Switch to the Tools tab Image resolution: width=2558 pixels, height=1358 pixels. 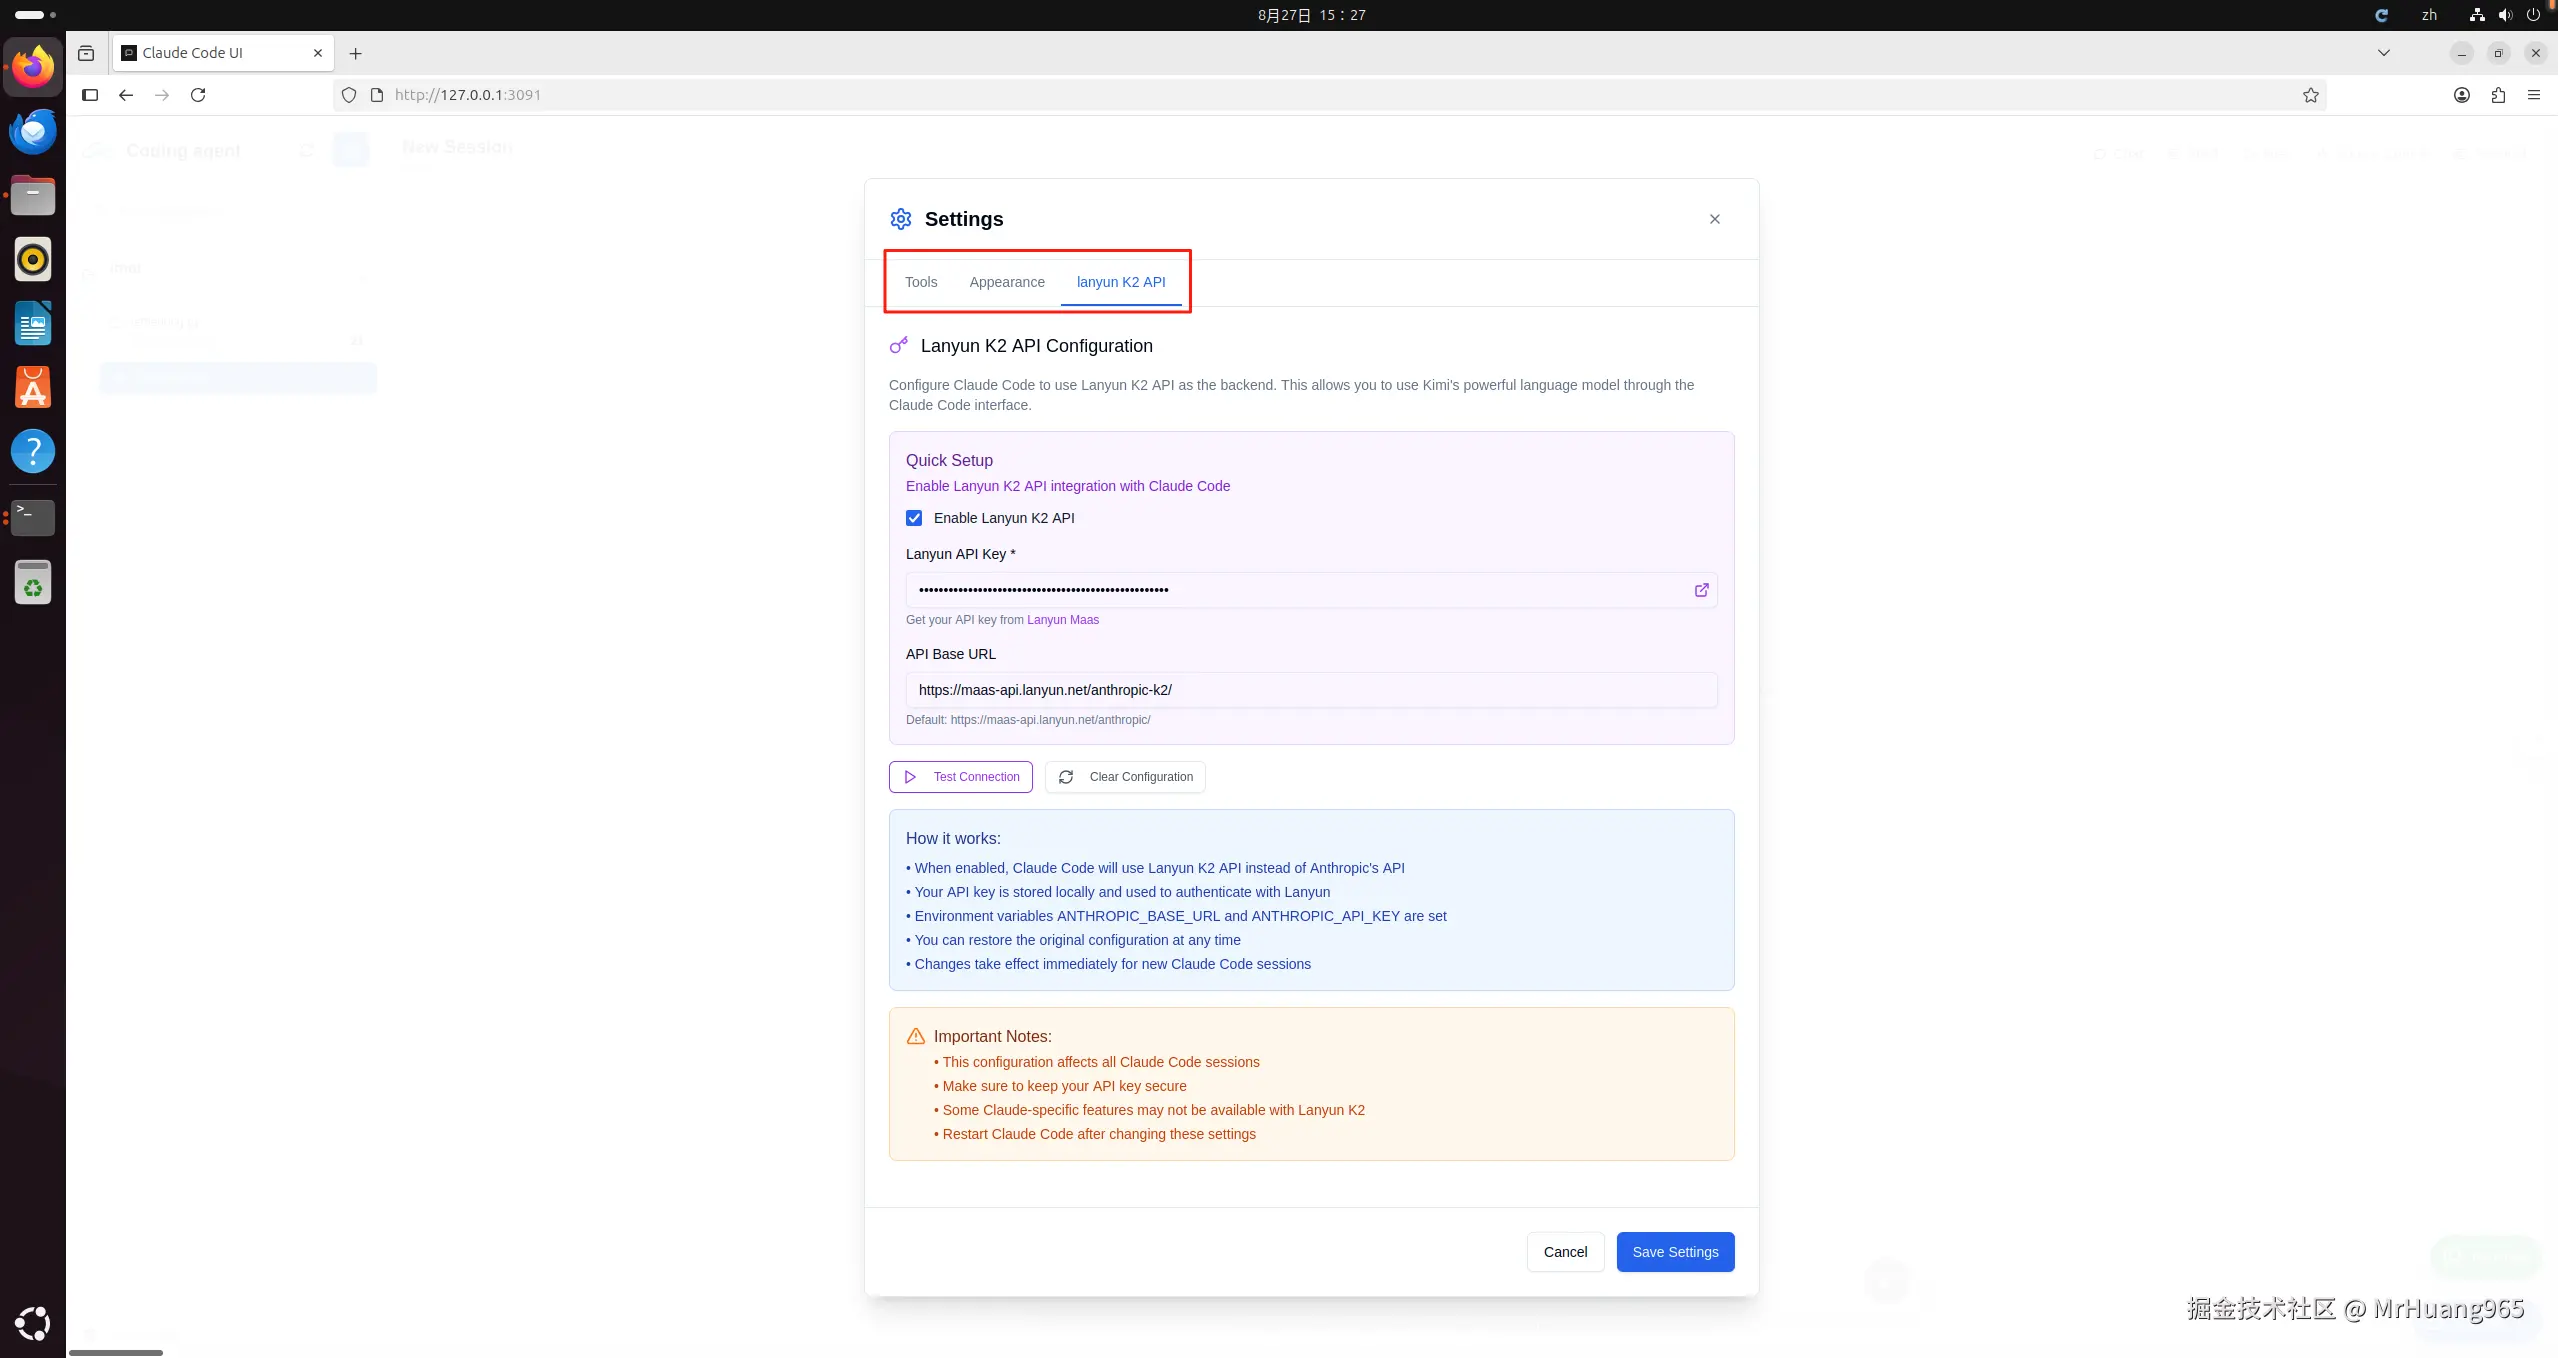(920, 282)
